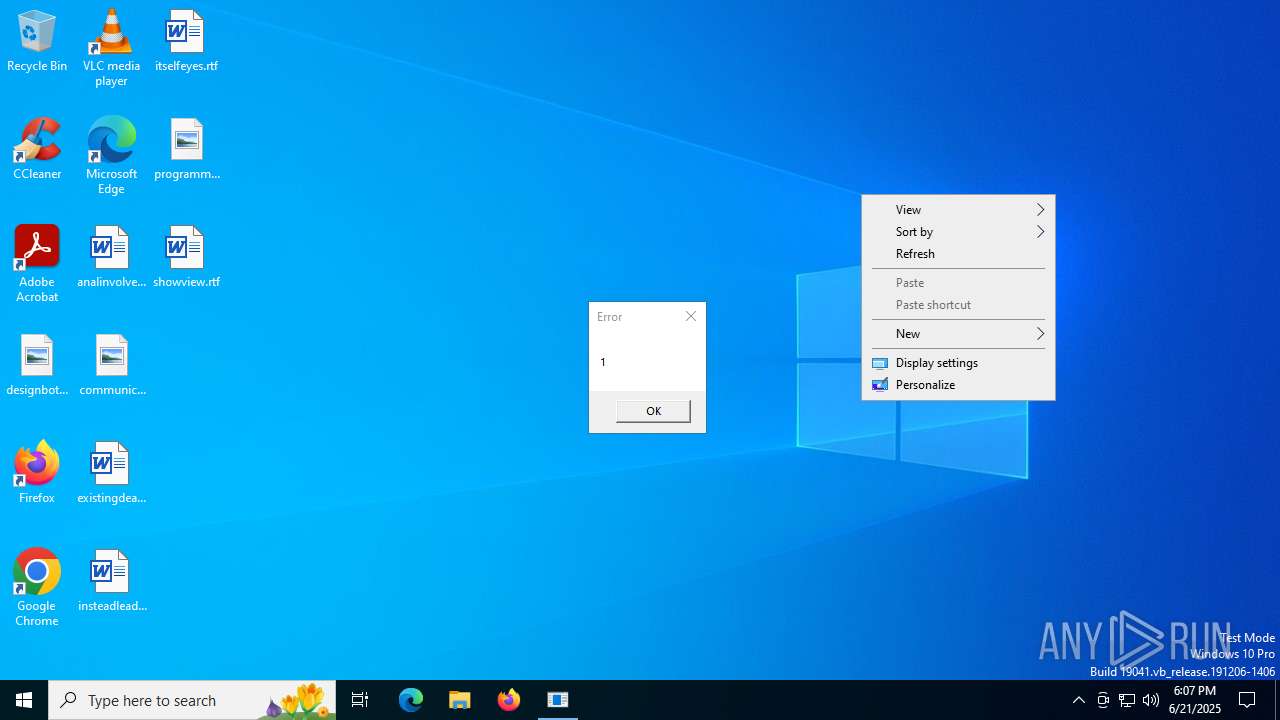The height and width of the screenshot is (720, 1280).
Task: Select the Microsoft Edge desktop shortcut
Action: pyautogui.click(x=111, y=155)
